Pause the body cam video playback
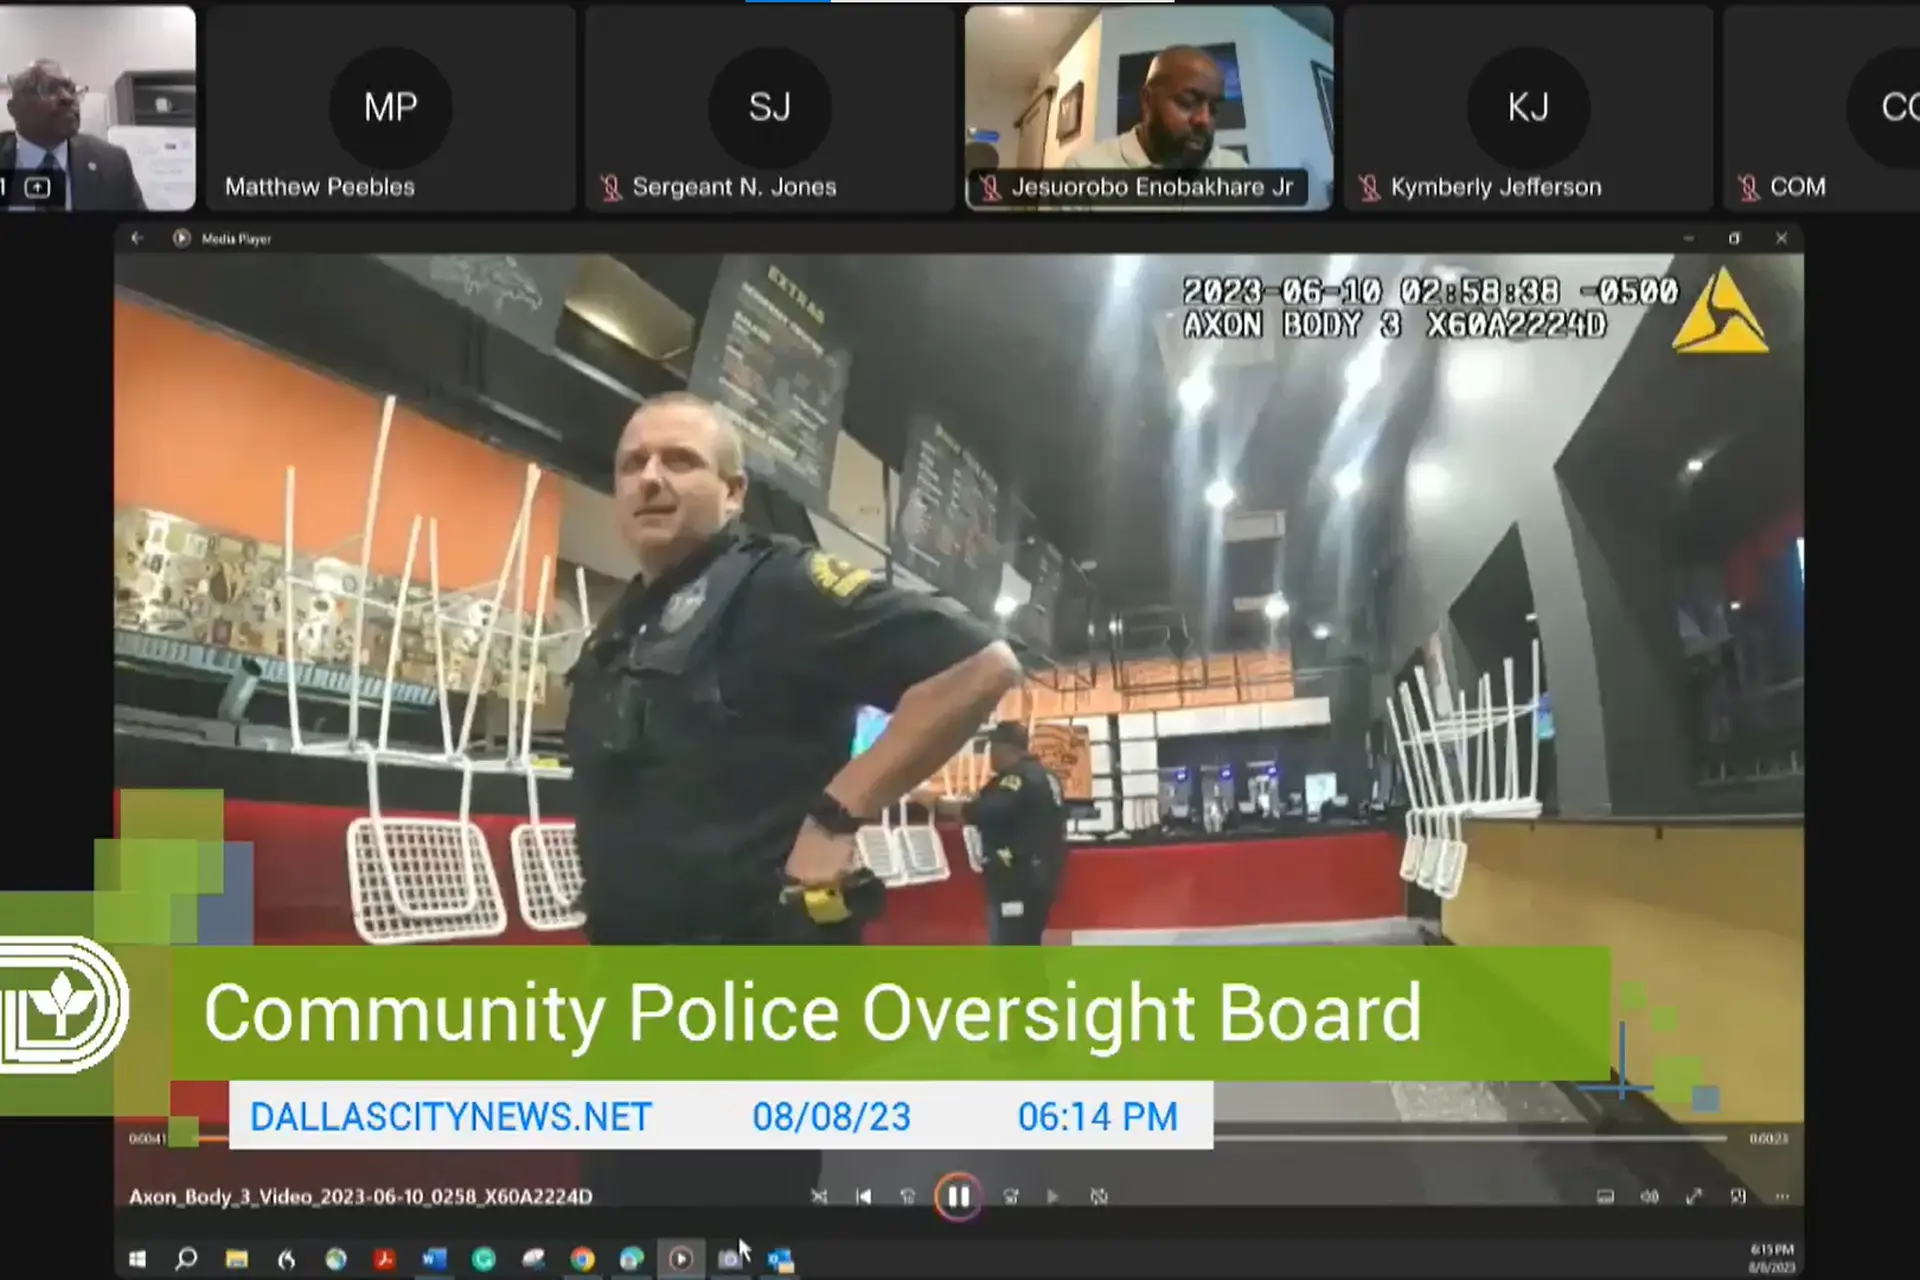Image resolution: width=1920 pixels, height=1280 pixels. tap(957, 1196)
